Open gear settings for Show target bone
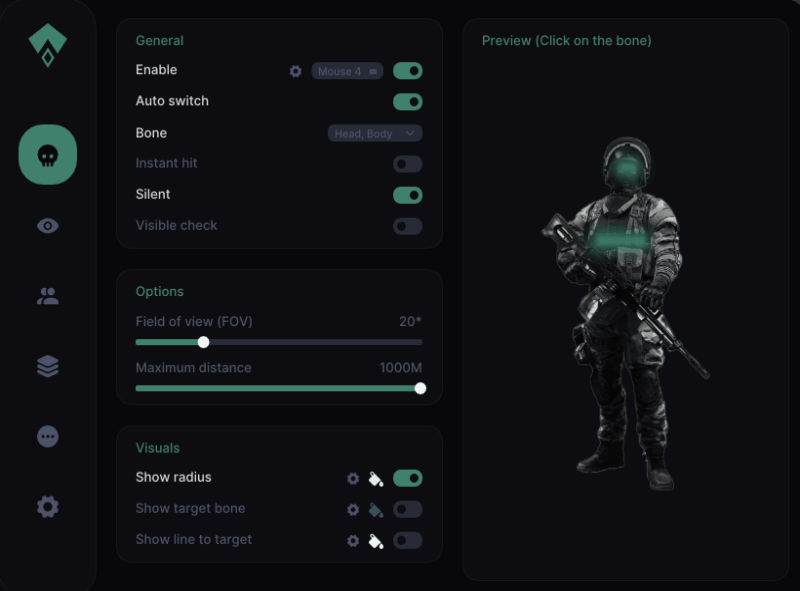The width and height of the screenshot is (800, 591). click(x=352, y=510)
